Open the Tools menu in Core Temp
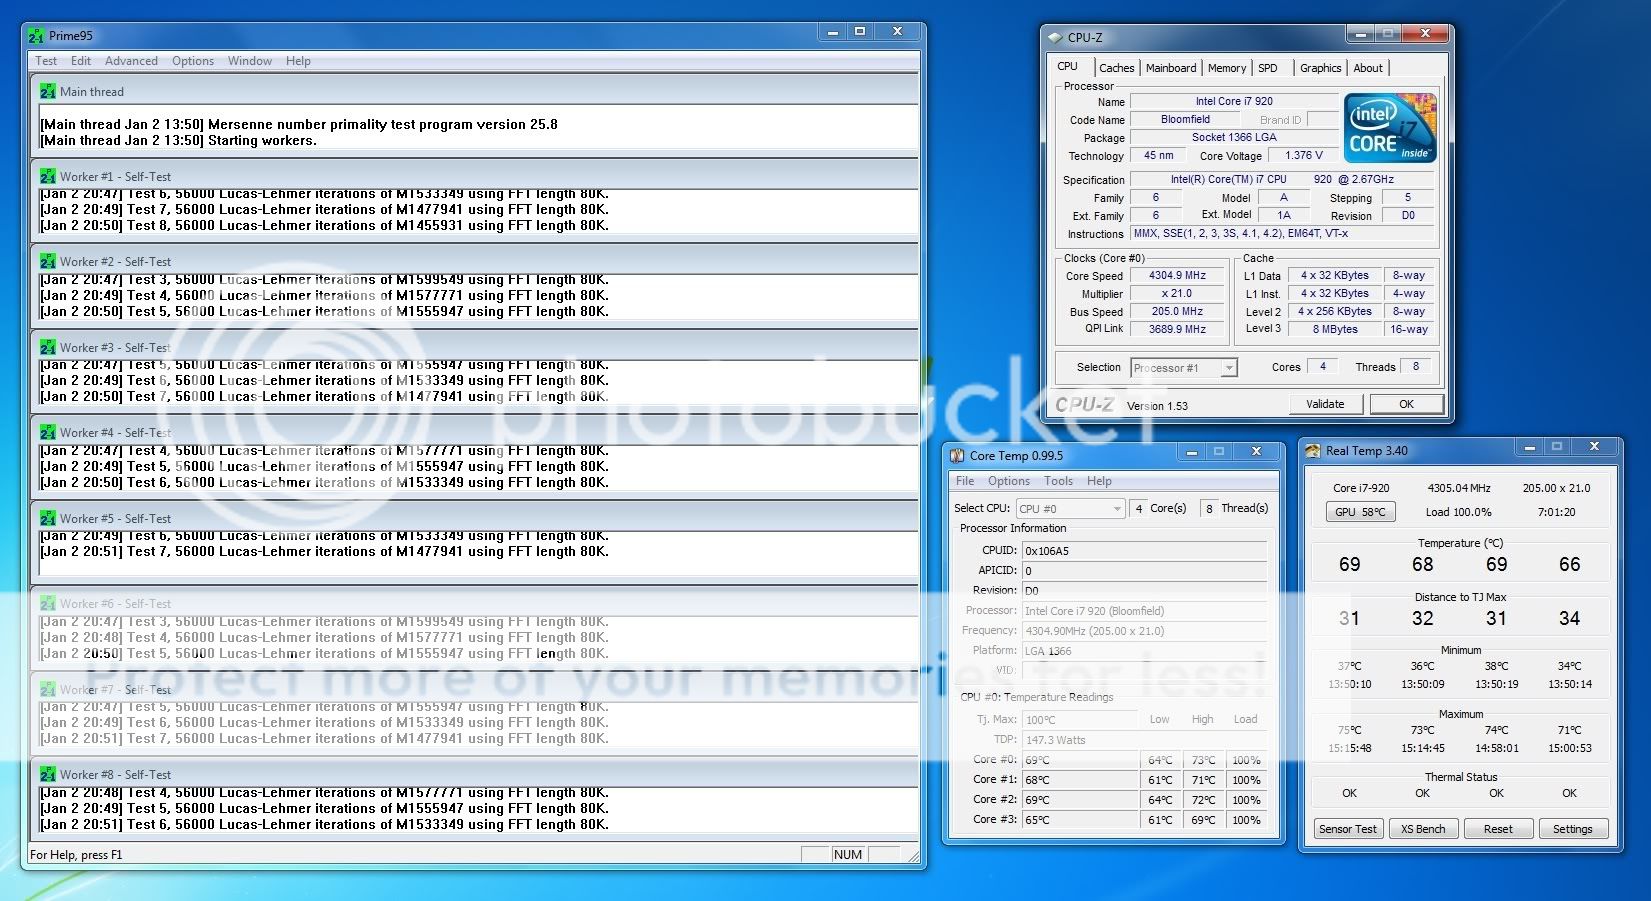1651x901 pixels. (x=1058, y=481)
